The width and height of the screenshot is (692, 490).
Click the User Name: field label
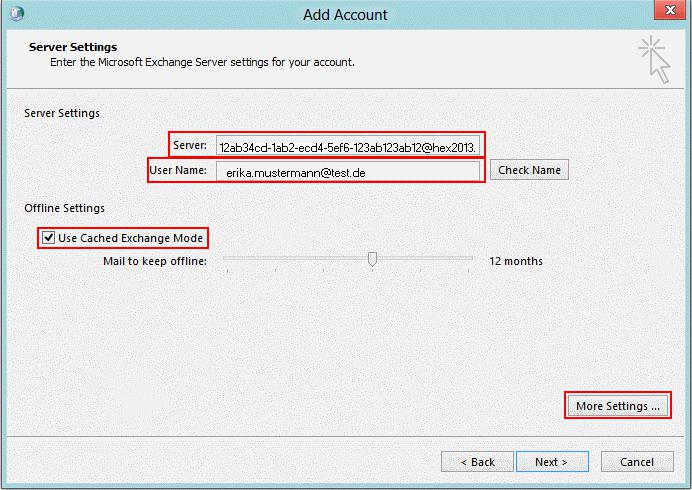(x=178, y=170)
